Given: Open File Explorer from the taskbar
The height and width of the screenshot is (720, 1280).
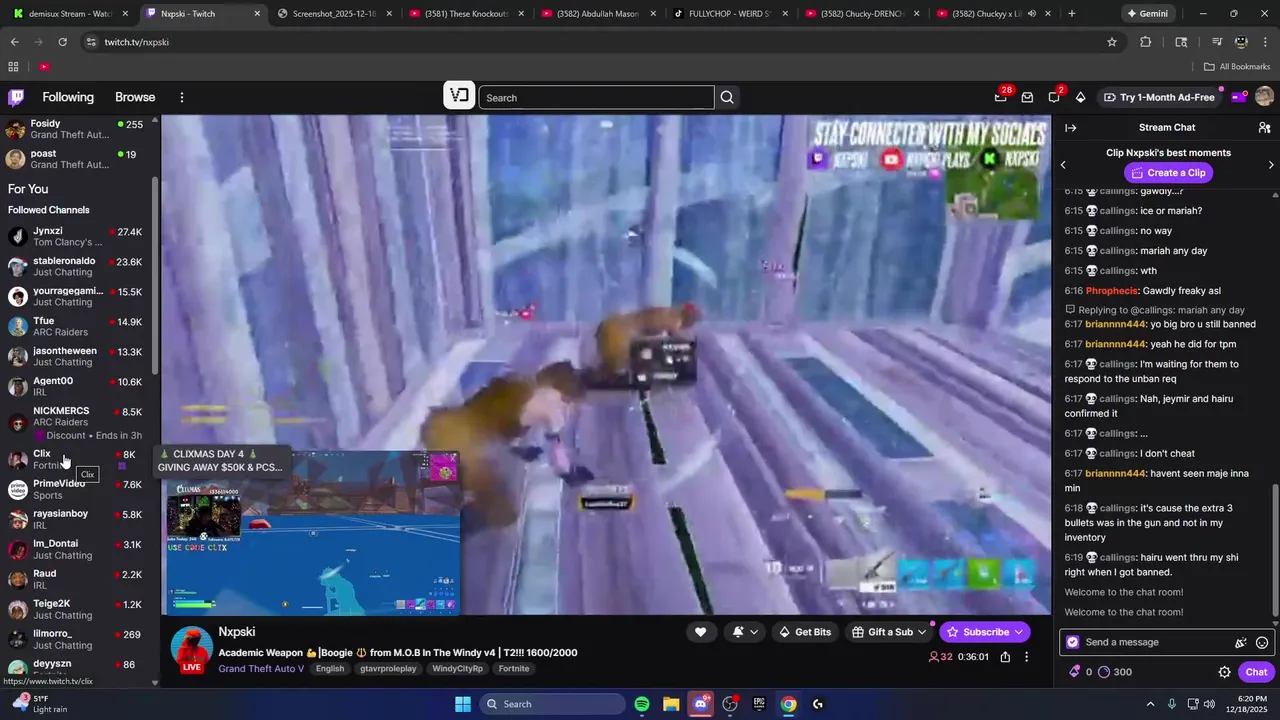Looking at the screenshot, I should pos(671,704).
